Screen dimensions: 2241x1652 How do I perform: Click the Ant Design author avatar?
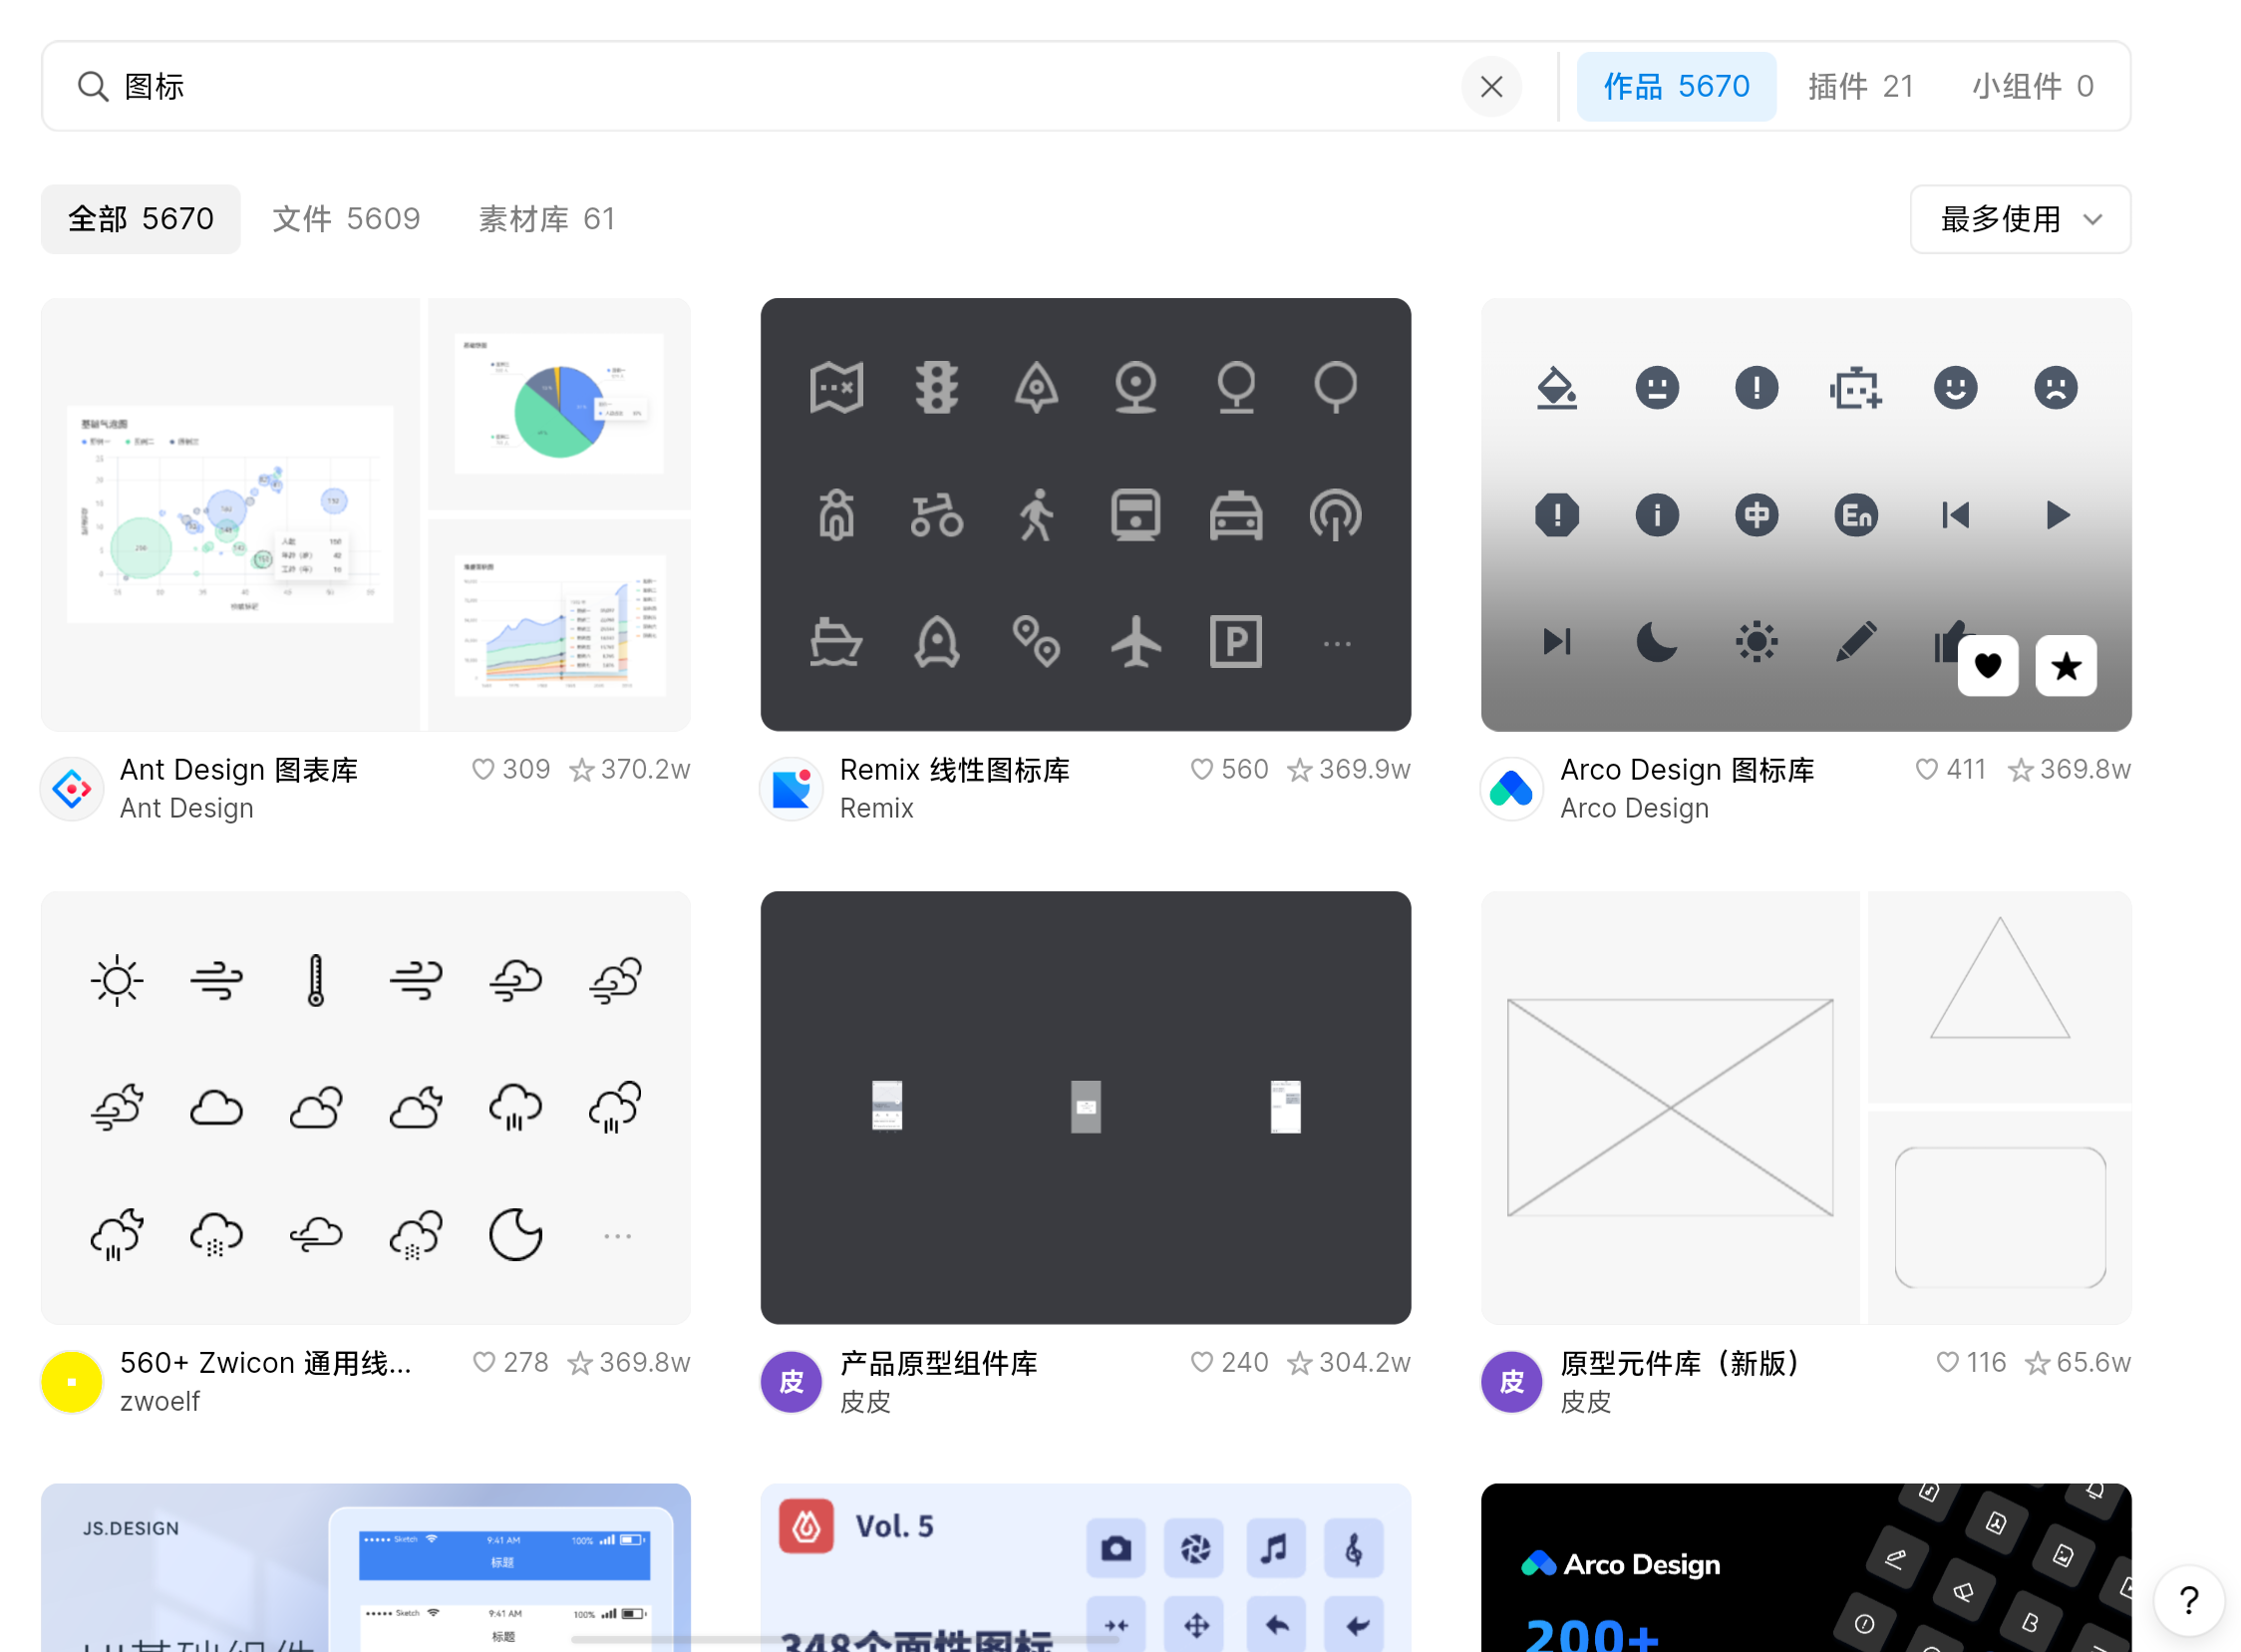click(x=72, y=789)
